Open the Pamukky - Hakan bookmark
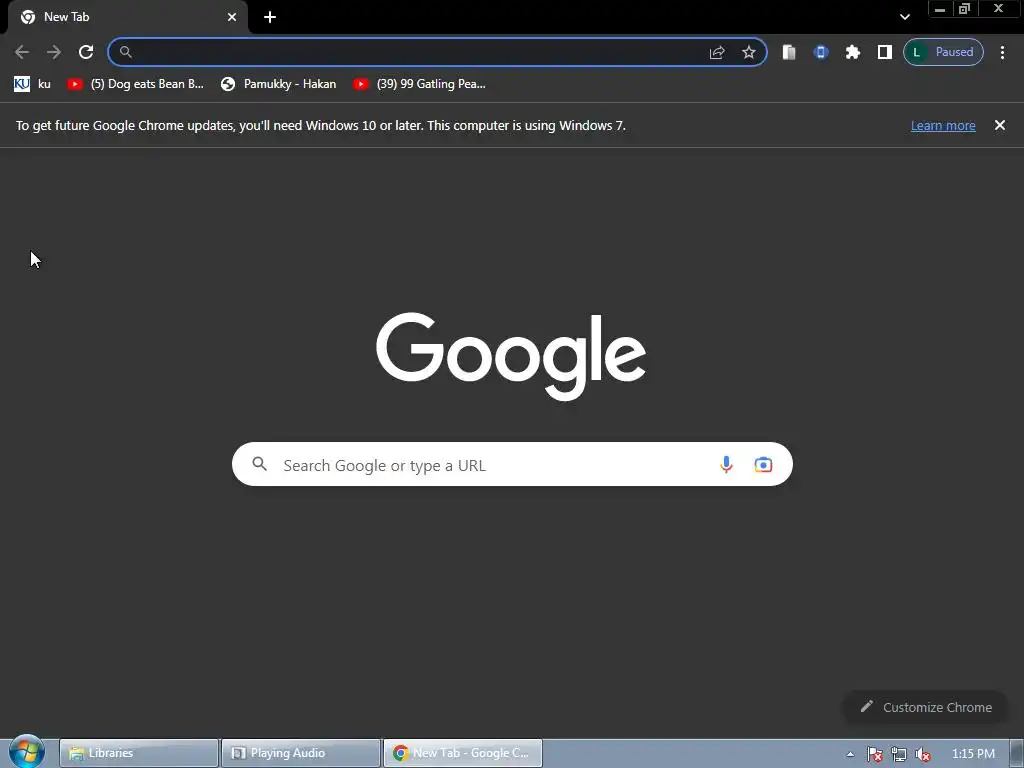The image size is (1024, 768). point(279,84)
